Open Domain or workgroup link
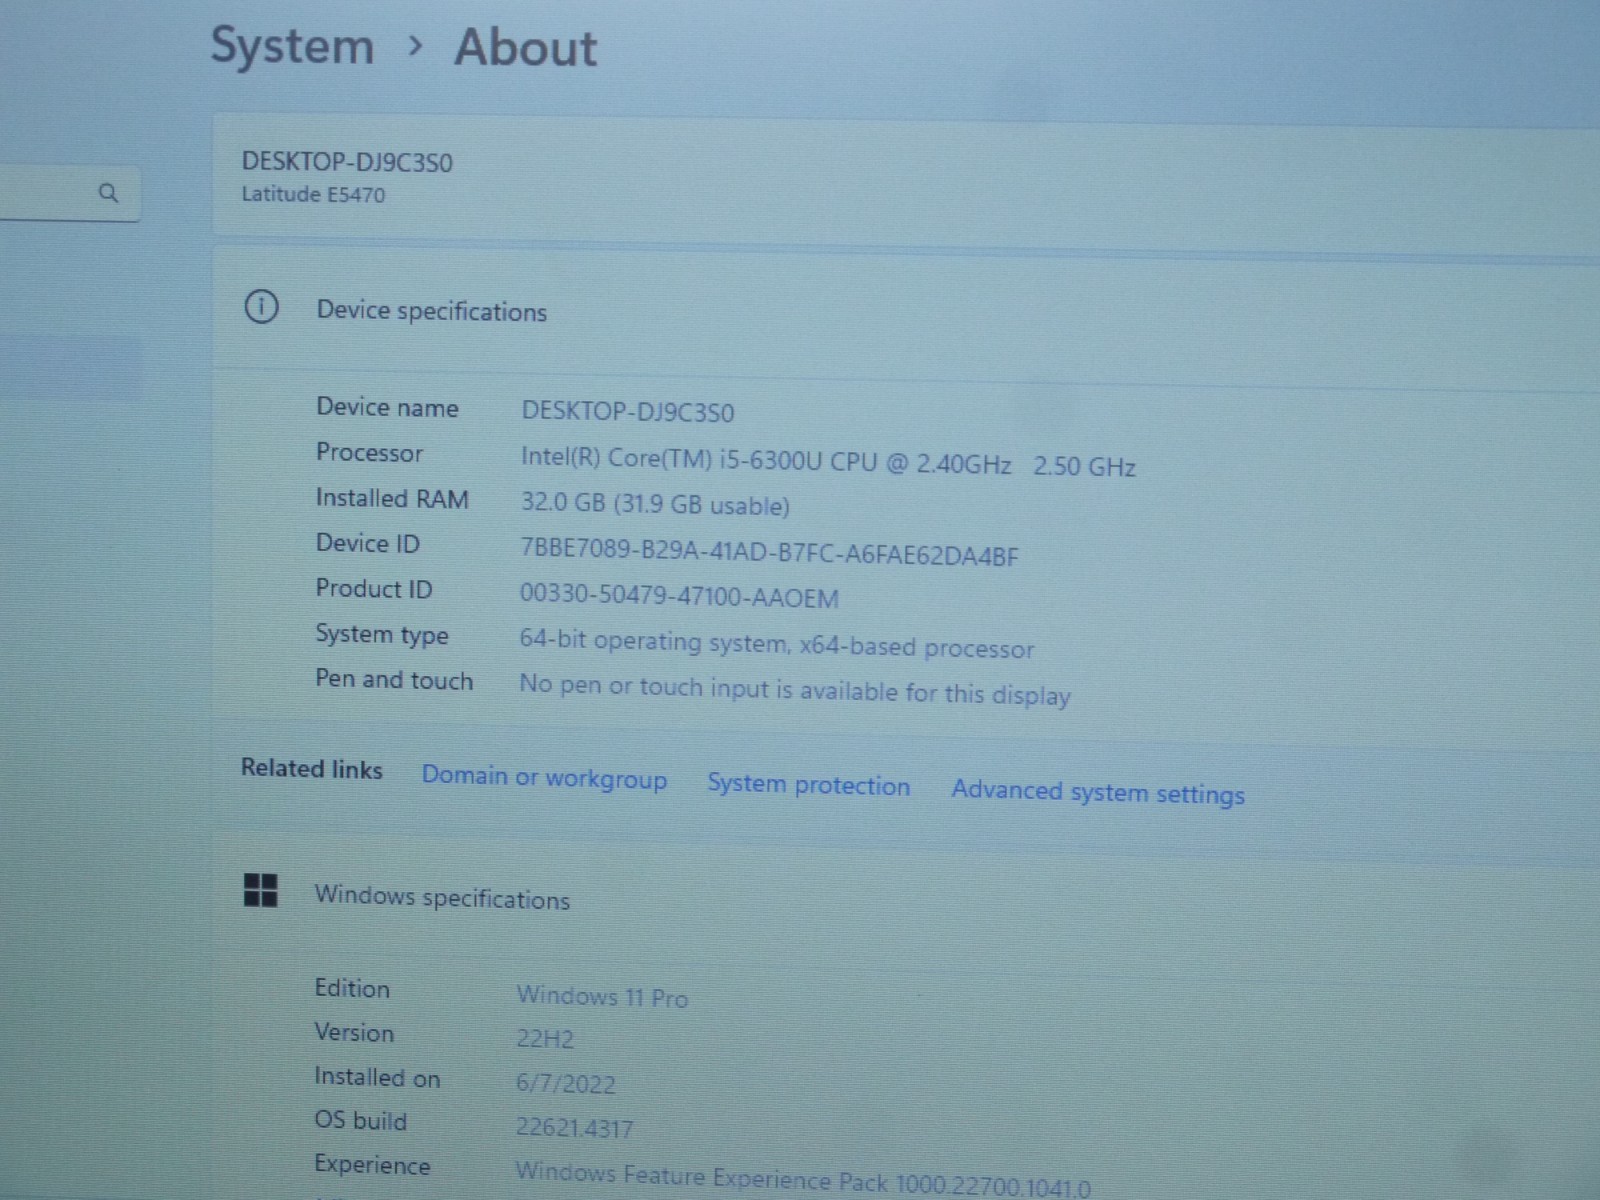 [544, 777]
